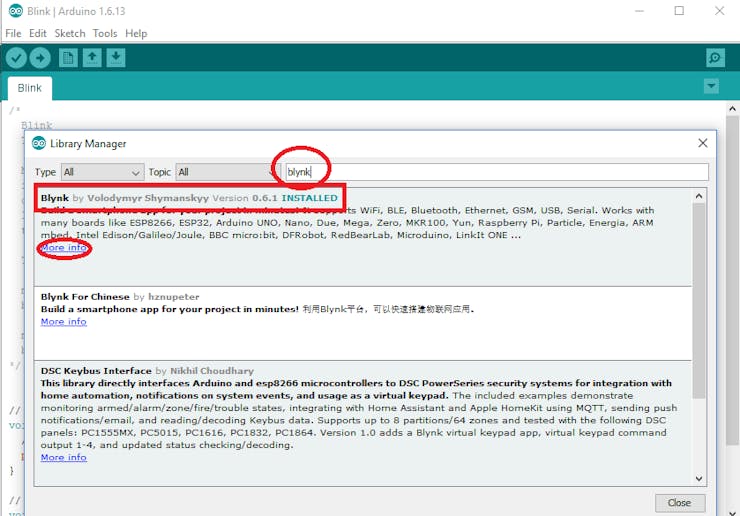This screenshot has width=740, height=516.
Task: Open the Type filter dropdown
Action: [102, 172]
